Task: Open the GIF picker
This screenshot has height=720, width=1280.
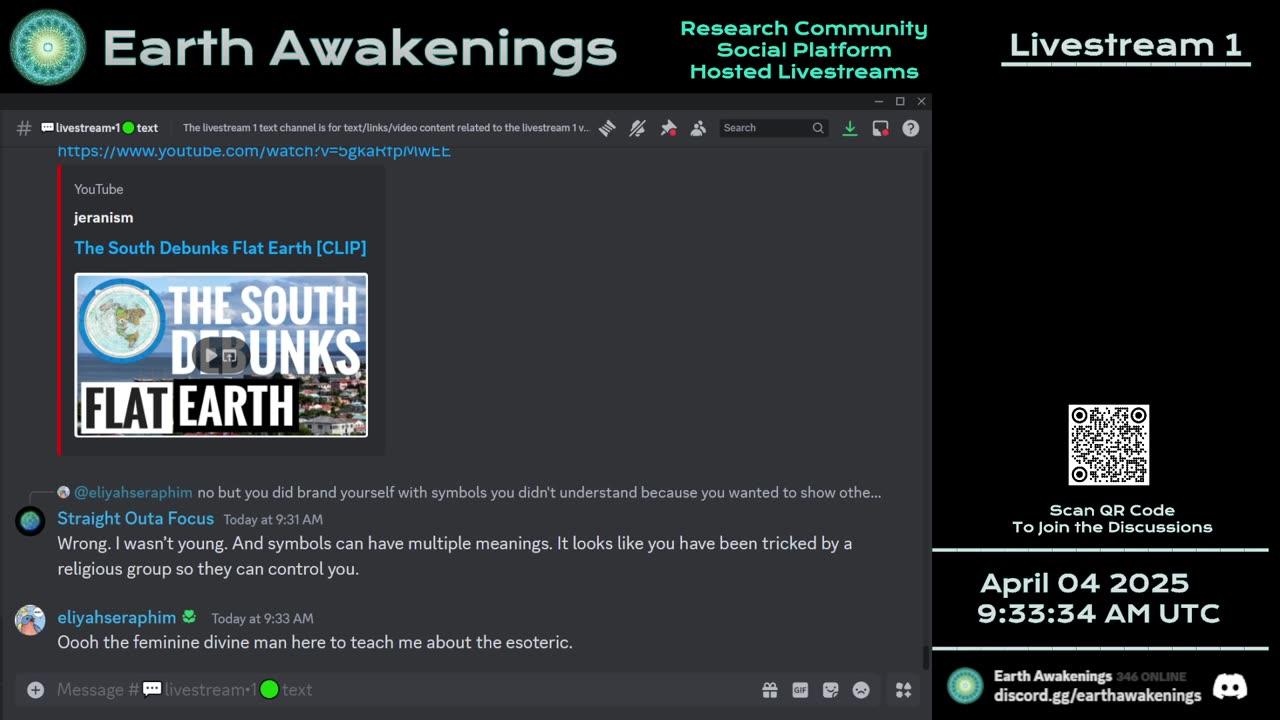Action: (x=800, y=690)
